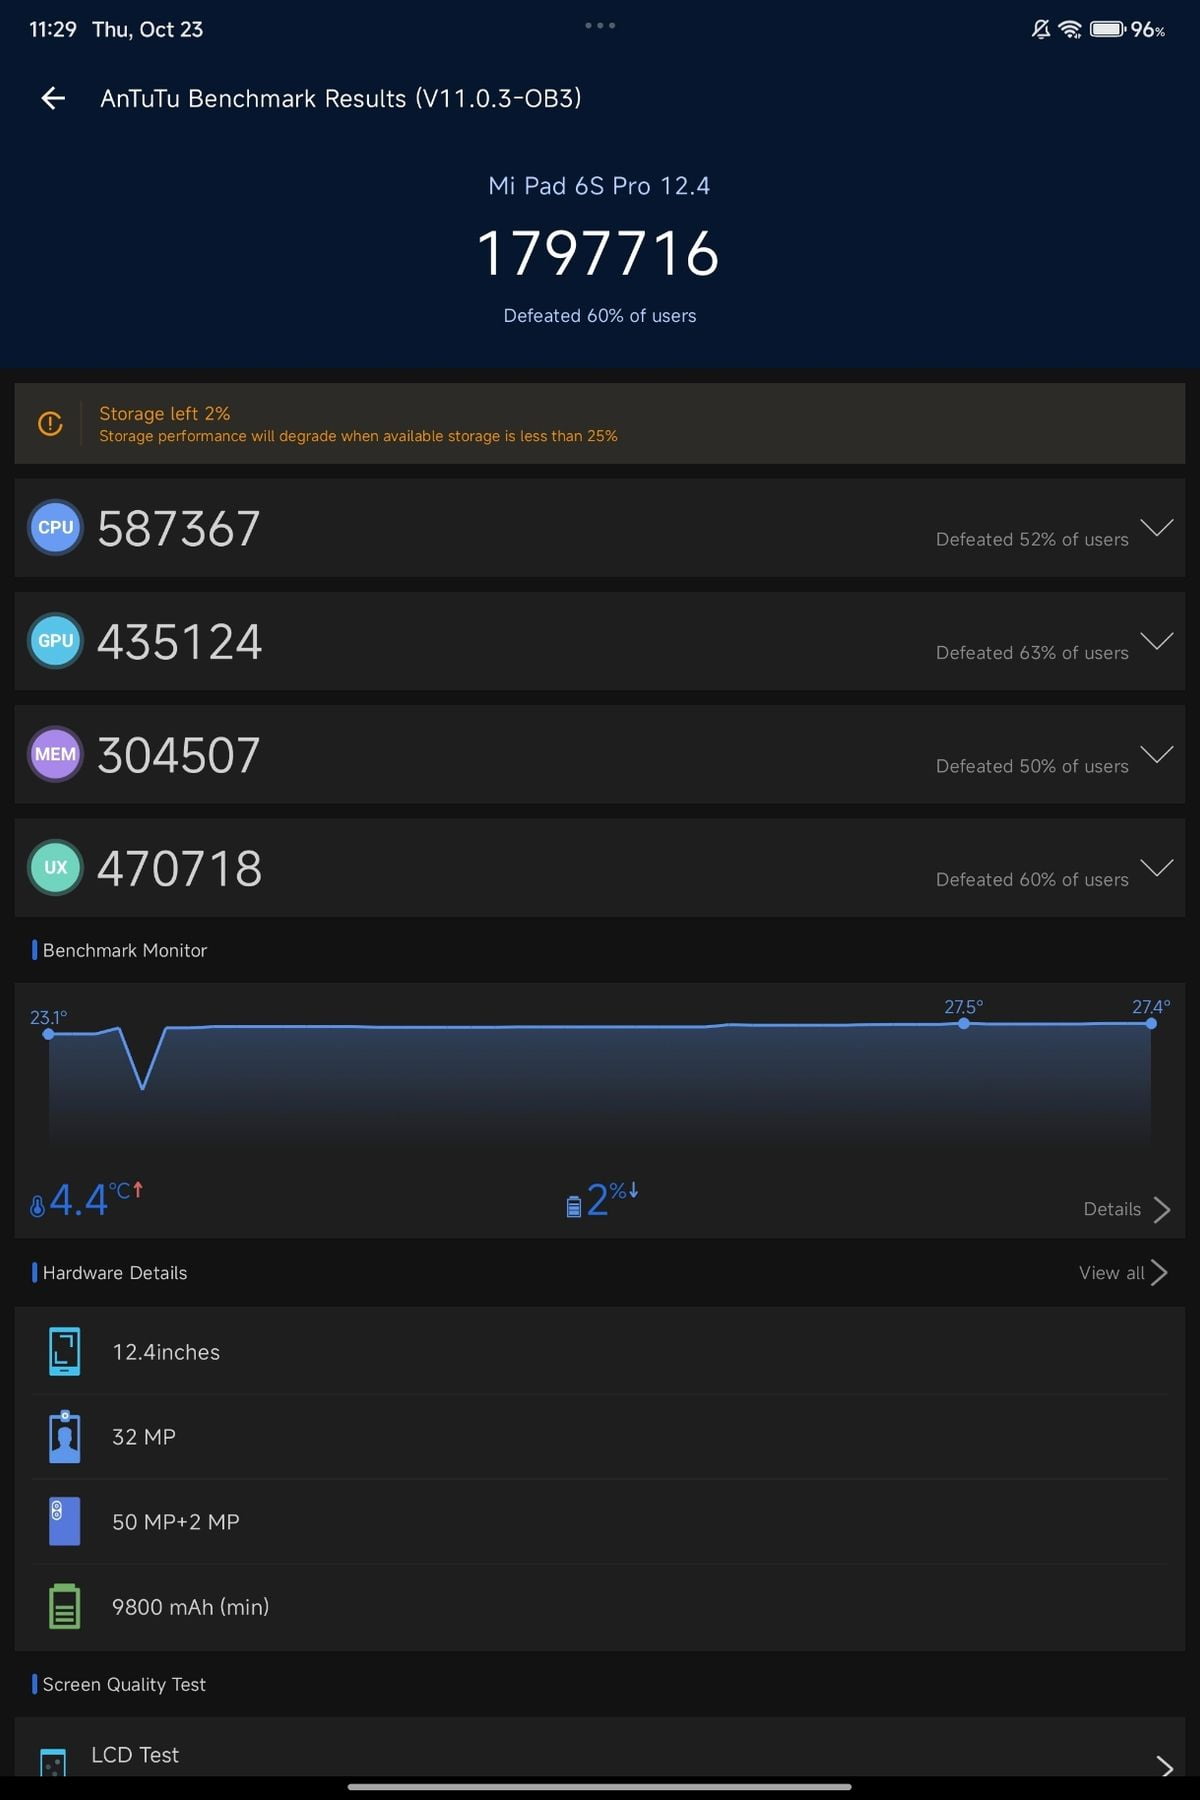This screenshot has height=1800, width=1200.
Task: Tap the MEM score badge icon
Action: pos(56,754)
